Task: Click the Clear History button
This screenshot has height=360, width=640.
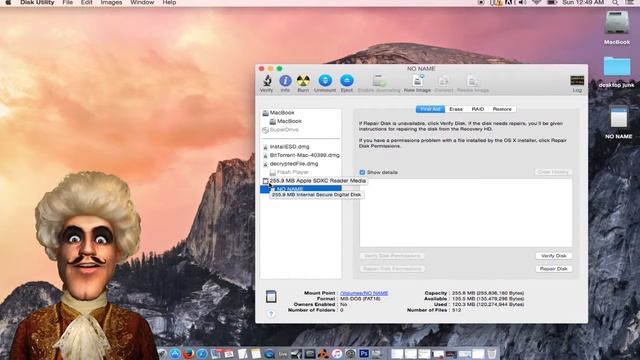Action: pos(553,172)
